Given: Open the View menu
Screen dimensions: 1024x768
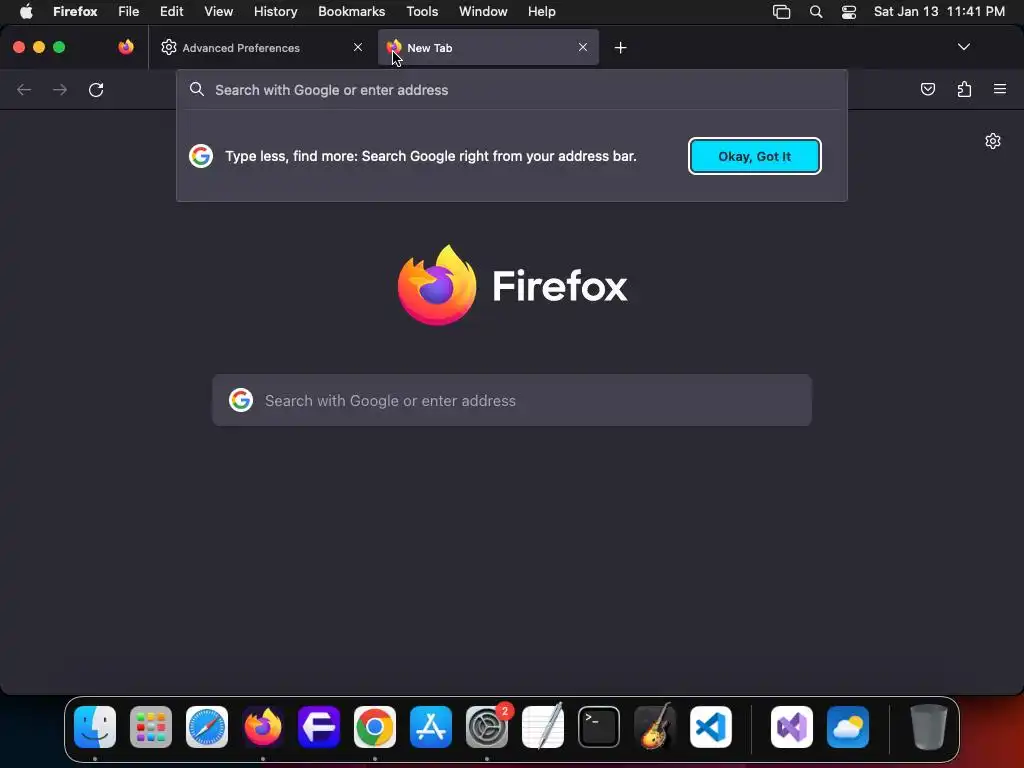Looking at the screenshot, I should 218,11.
